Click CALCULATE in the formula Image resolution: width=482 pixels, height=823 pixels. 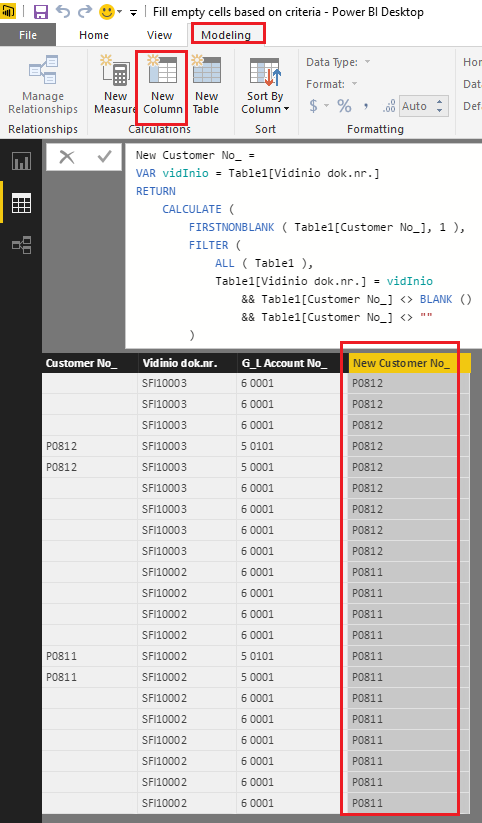pos(192,209)
